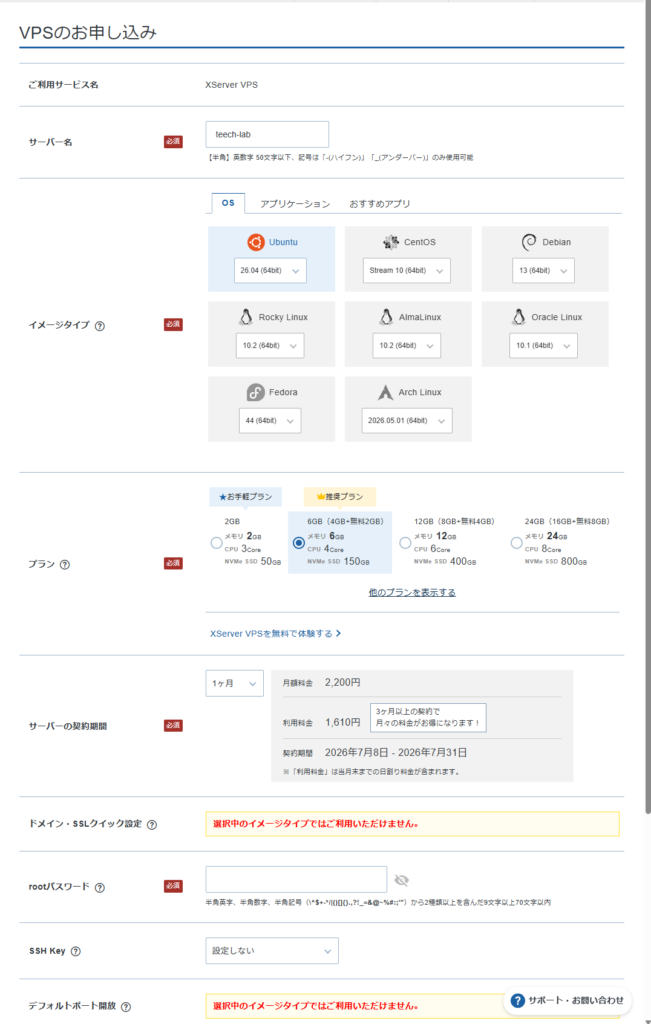Viewport: 651px width, 1024px height.
Task: Click the ドメイン・SSLクイック設定 unavailable message
Action: click(413, 824)
